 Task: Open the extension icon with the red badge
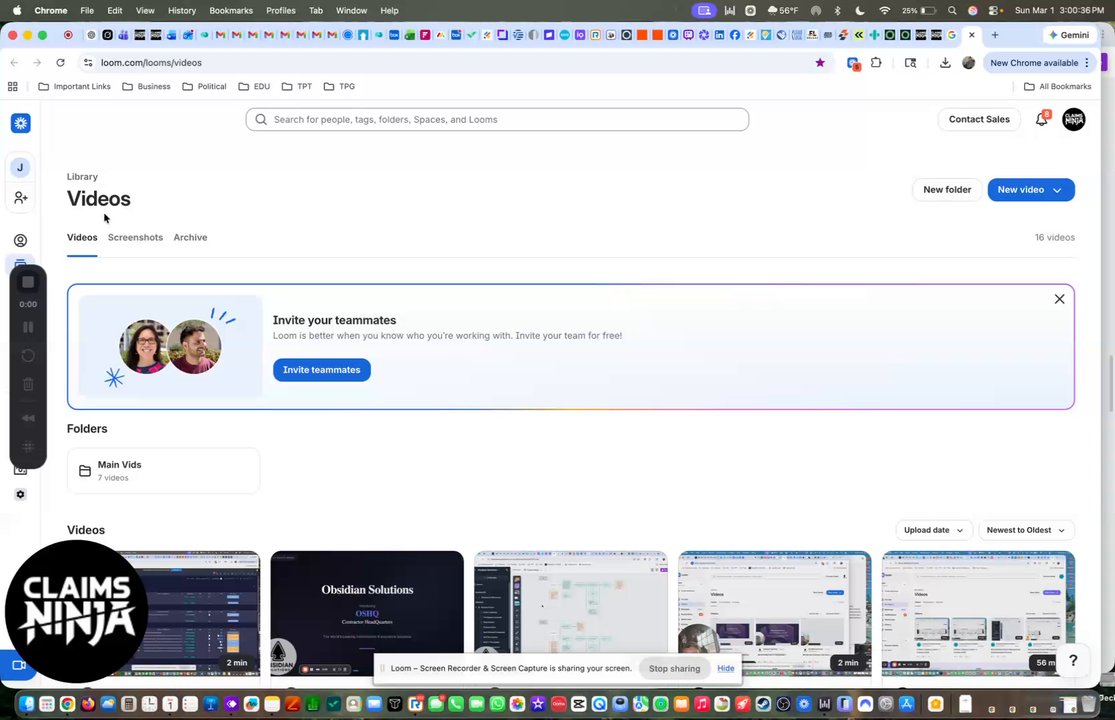(853, 63)
